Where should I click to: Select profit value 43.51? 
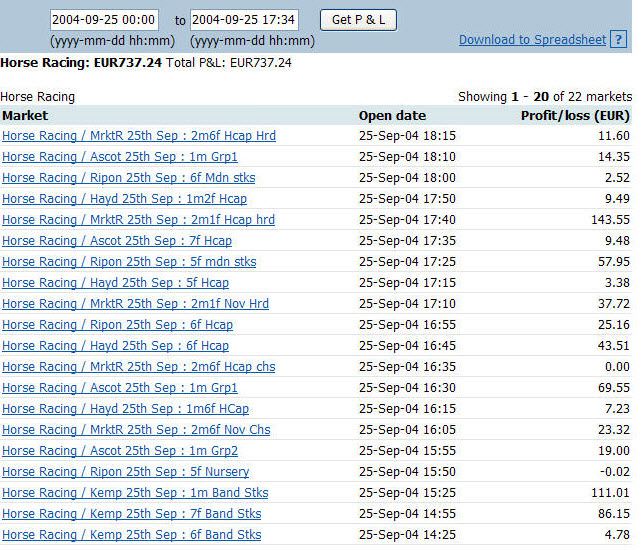coord(614,345)
